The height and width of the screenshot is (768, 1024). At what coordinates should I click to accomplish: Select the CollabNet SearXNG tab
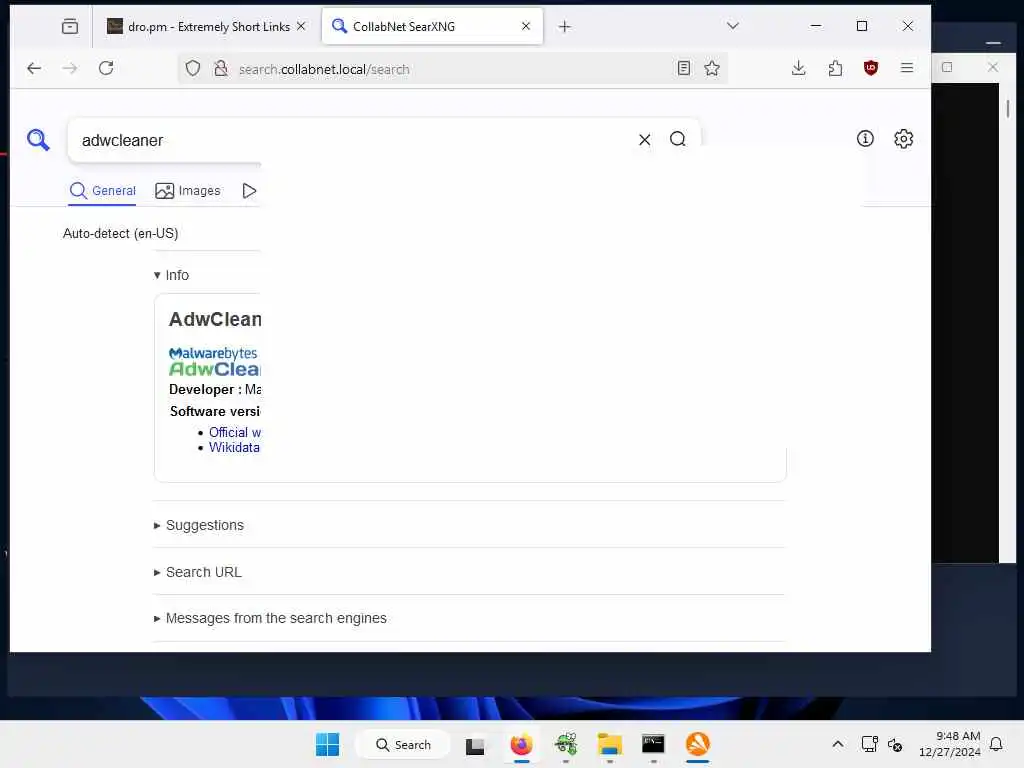coord(432,26)
